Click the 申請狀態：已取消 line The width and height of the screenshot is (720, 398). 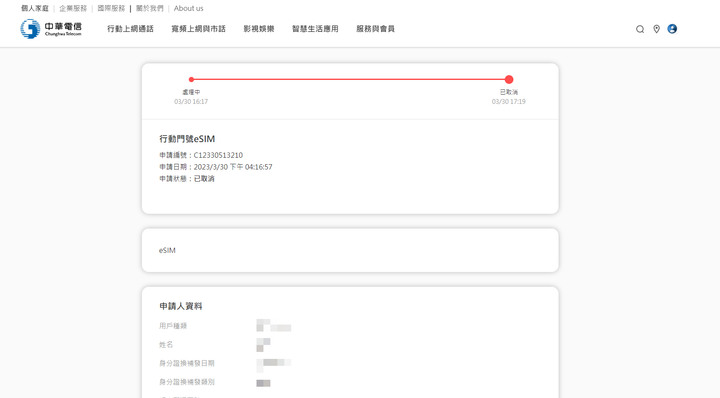point(187,179)
